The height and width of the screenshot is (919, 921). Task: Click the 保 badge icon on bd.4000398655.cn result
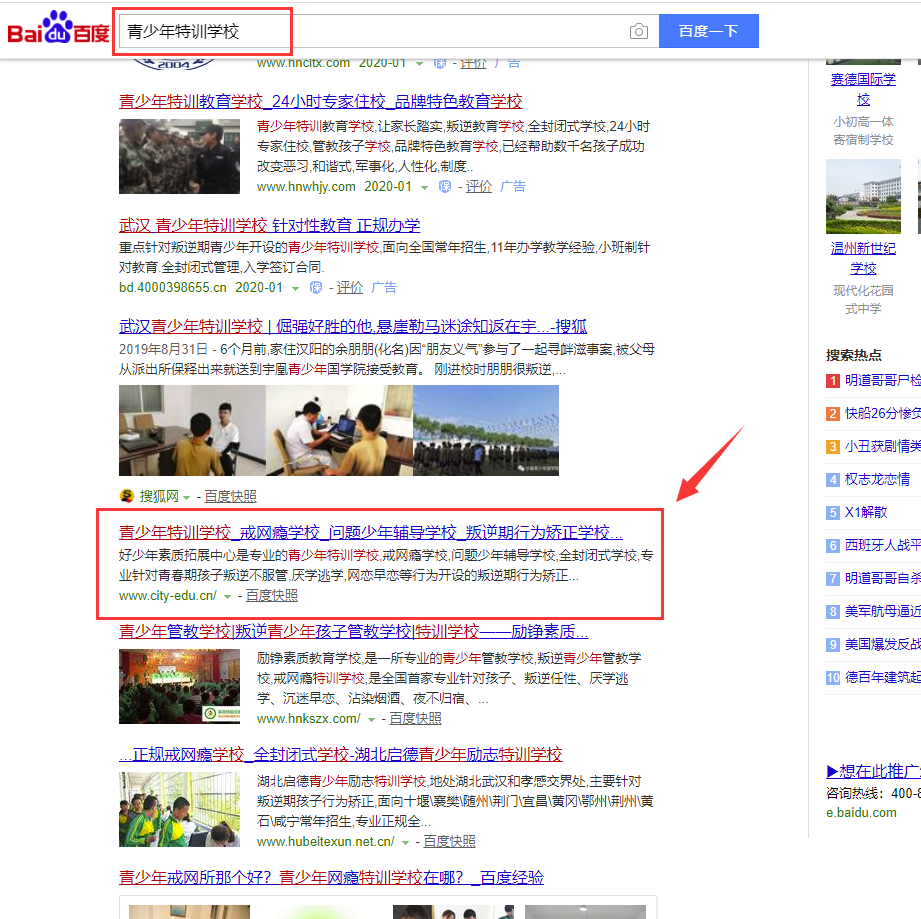coord(316,288)
